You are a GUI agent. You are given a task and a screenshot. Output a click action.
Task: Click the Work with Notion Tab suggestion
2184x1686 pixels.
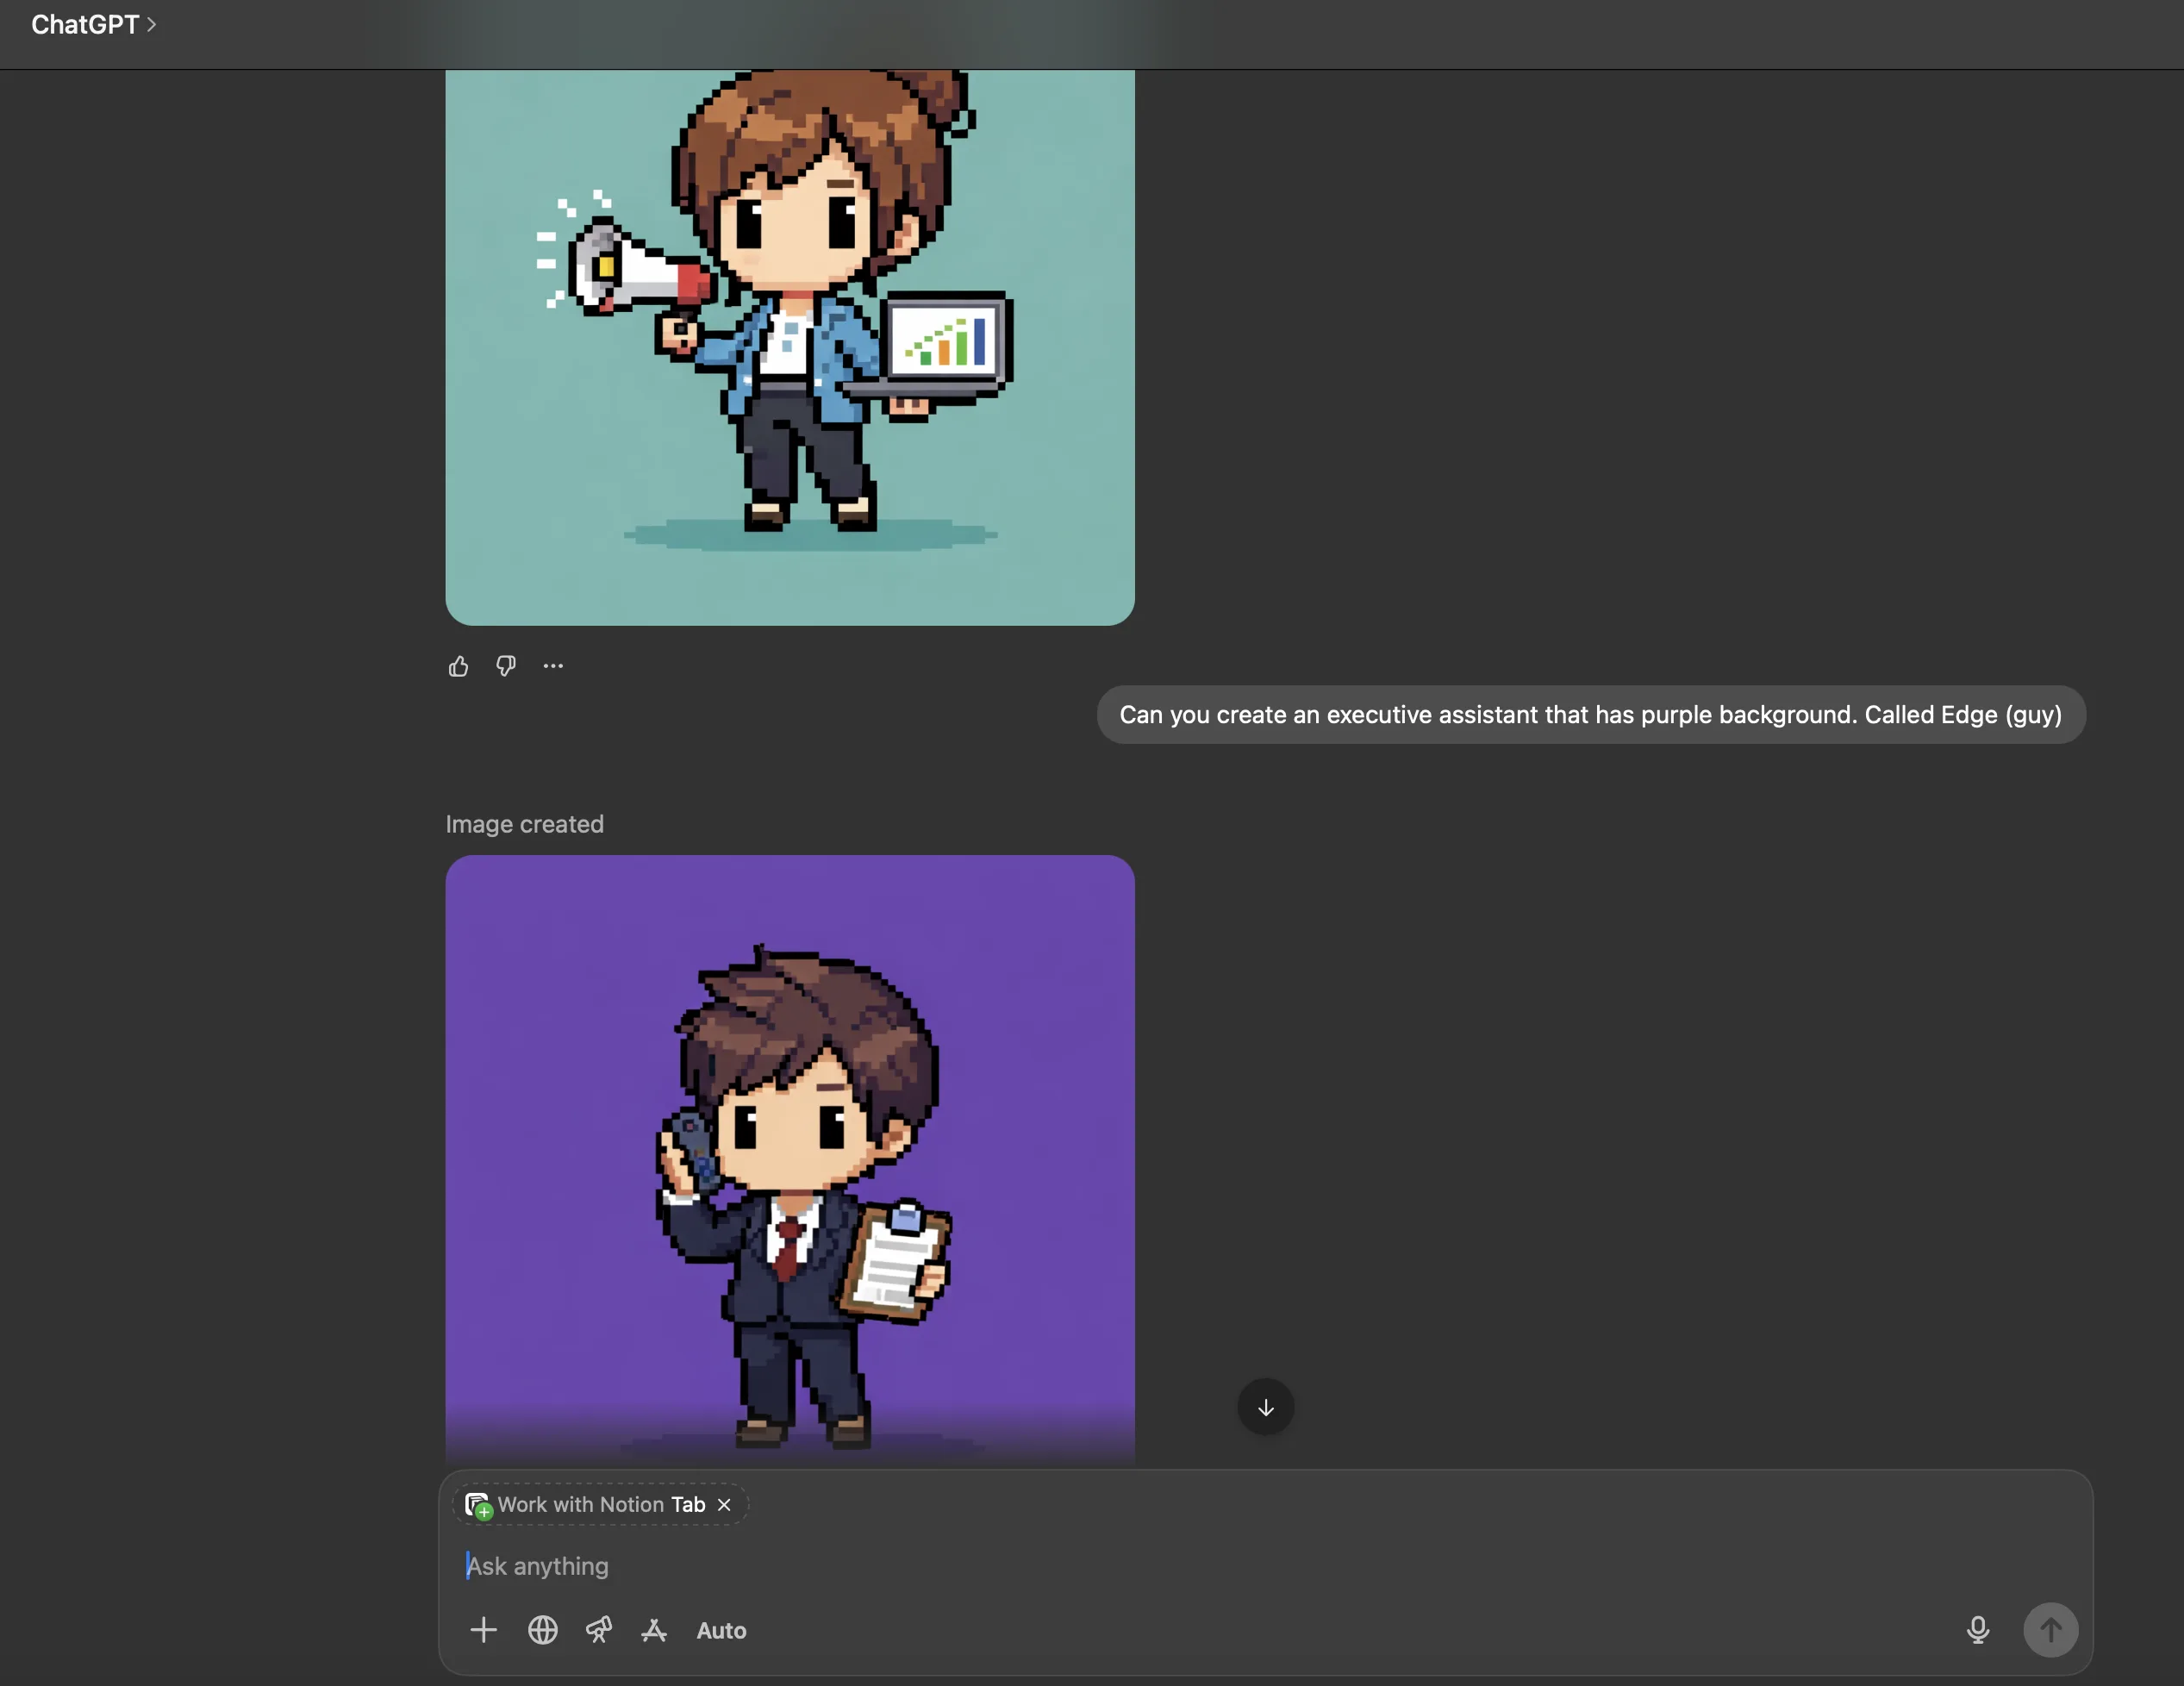tap(601, 1505)
